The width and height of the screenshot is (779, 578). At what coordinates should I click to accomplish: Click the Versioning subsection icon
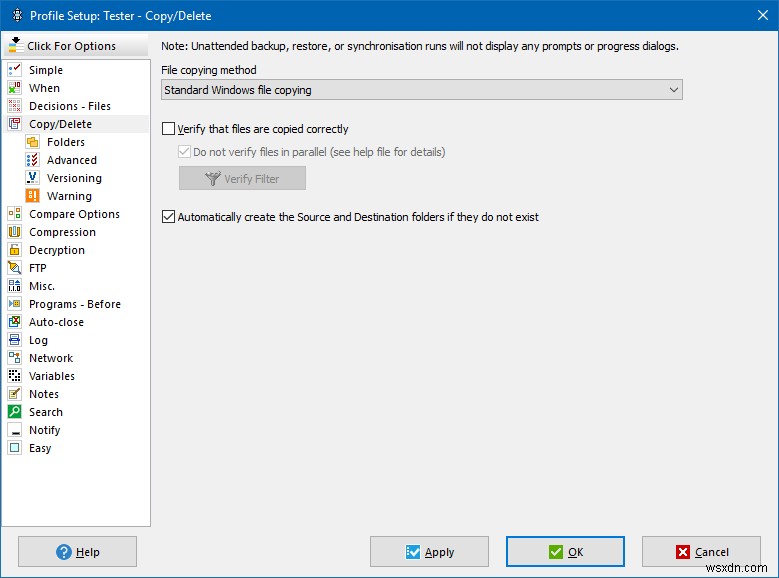pos(33,178)
